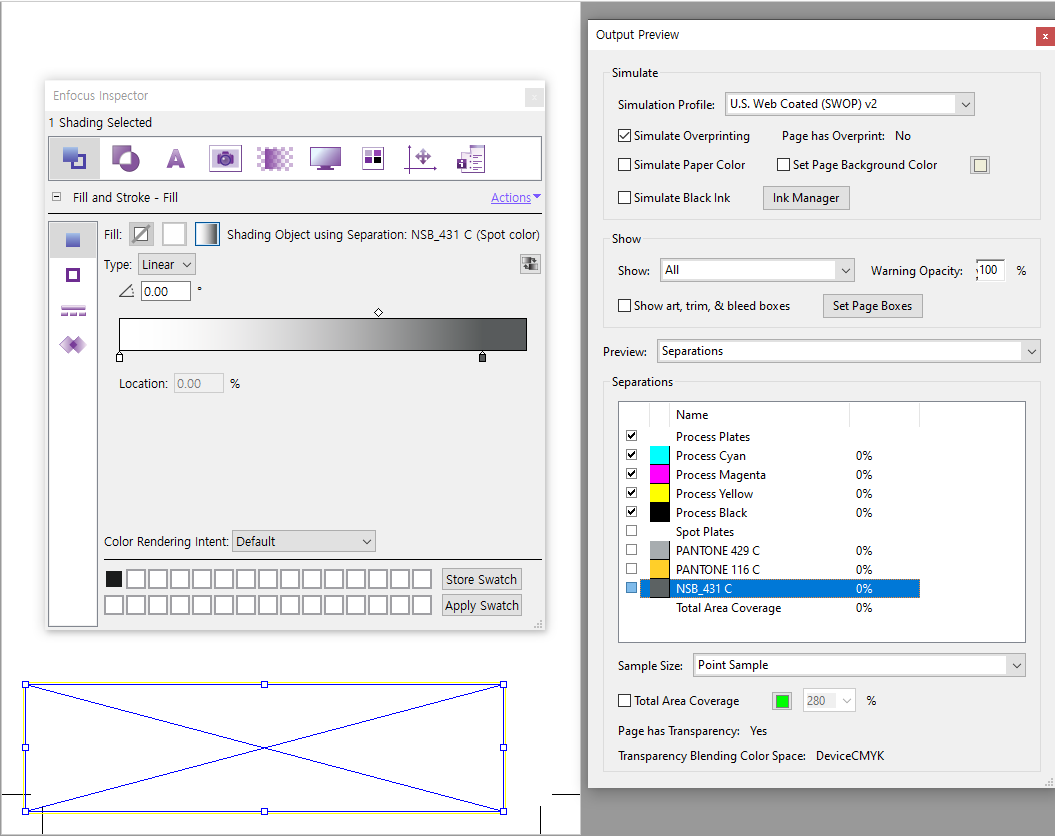Select the dark right gradient stop

click(482, 357)
